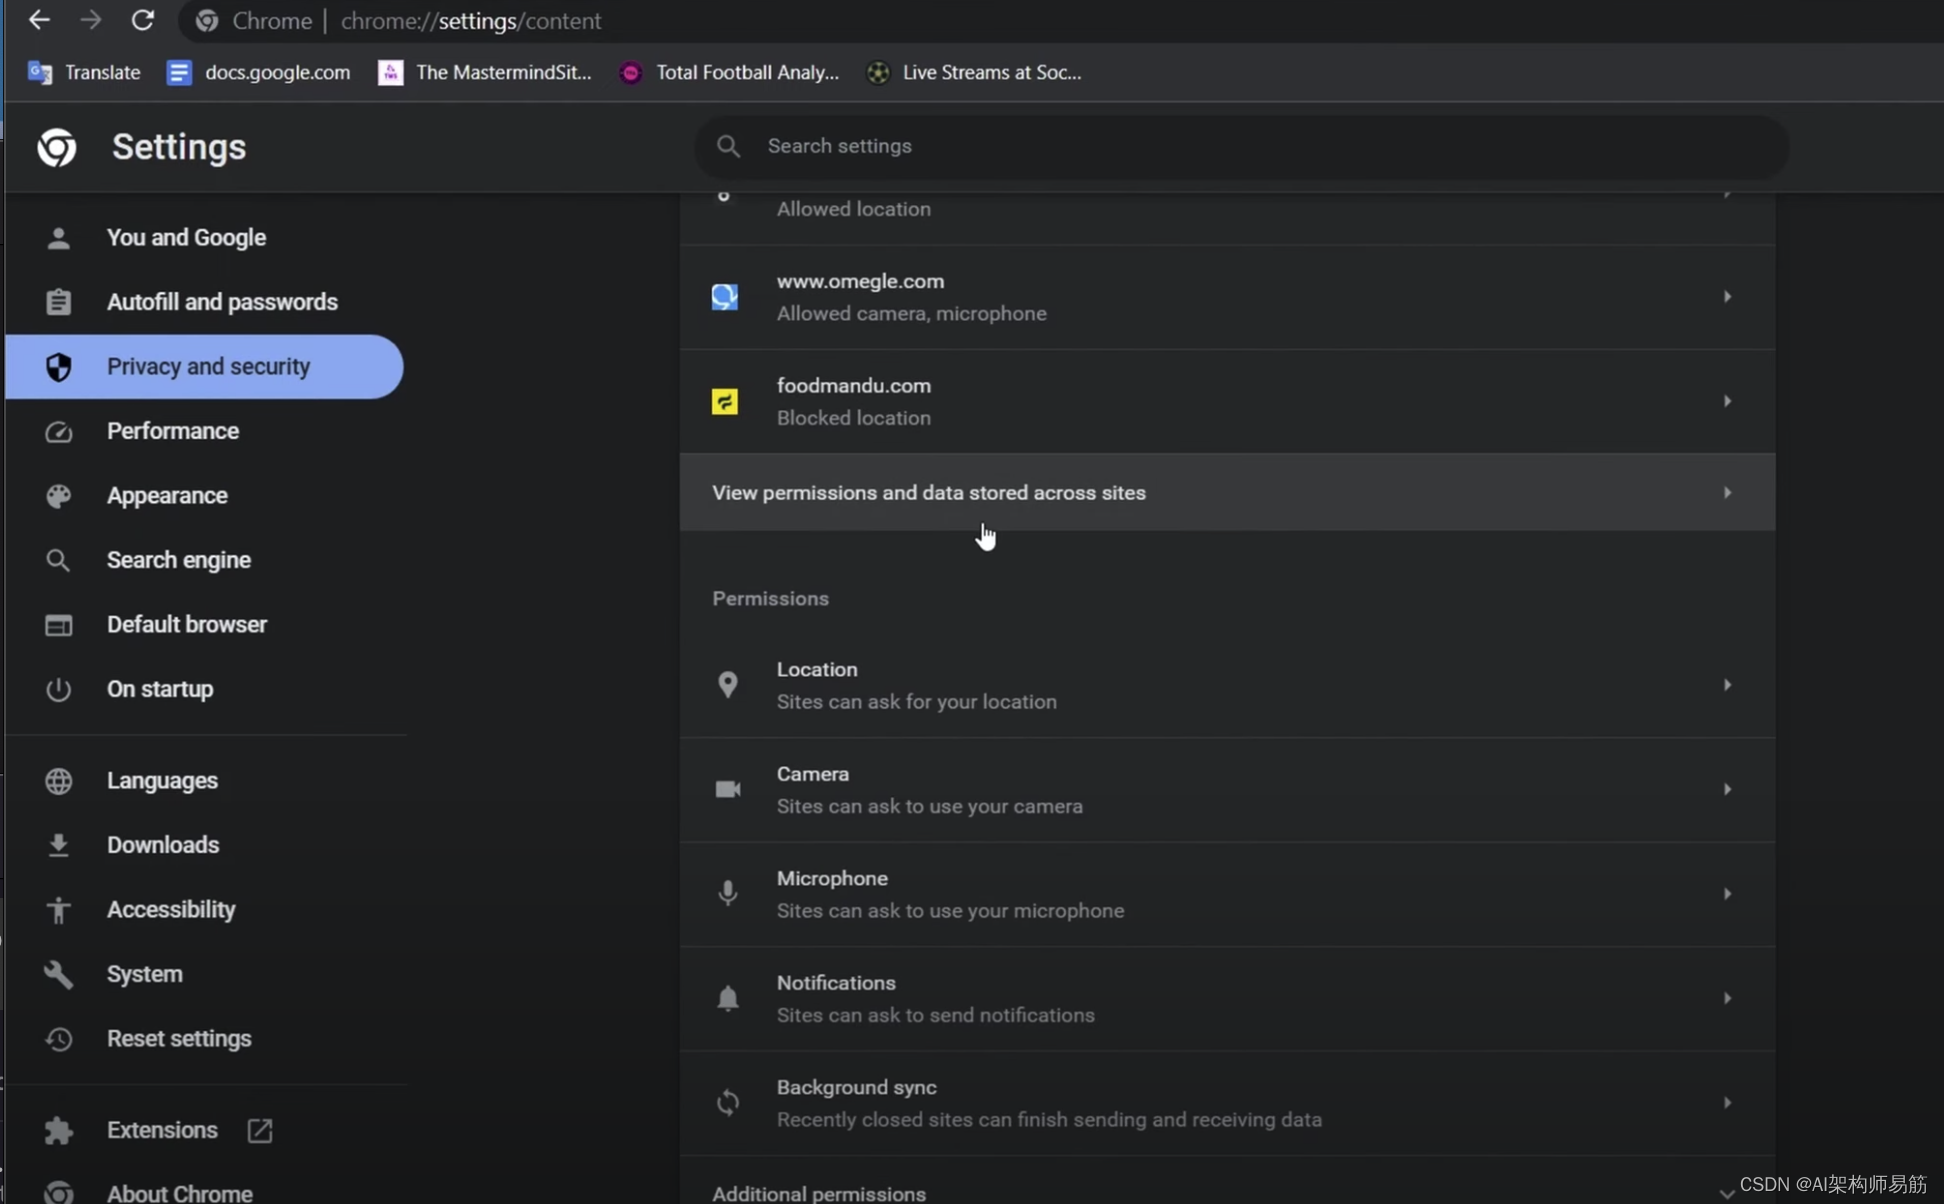Screen dimensions: 1944x1204
Task: Click the Camera icon in Permissions
Action: 728,789
